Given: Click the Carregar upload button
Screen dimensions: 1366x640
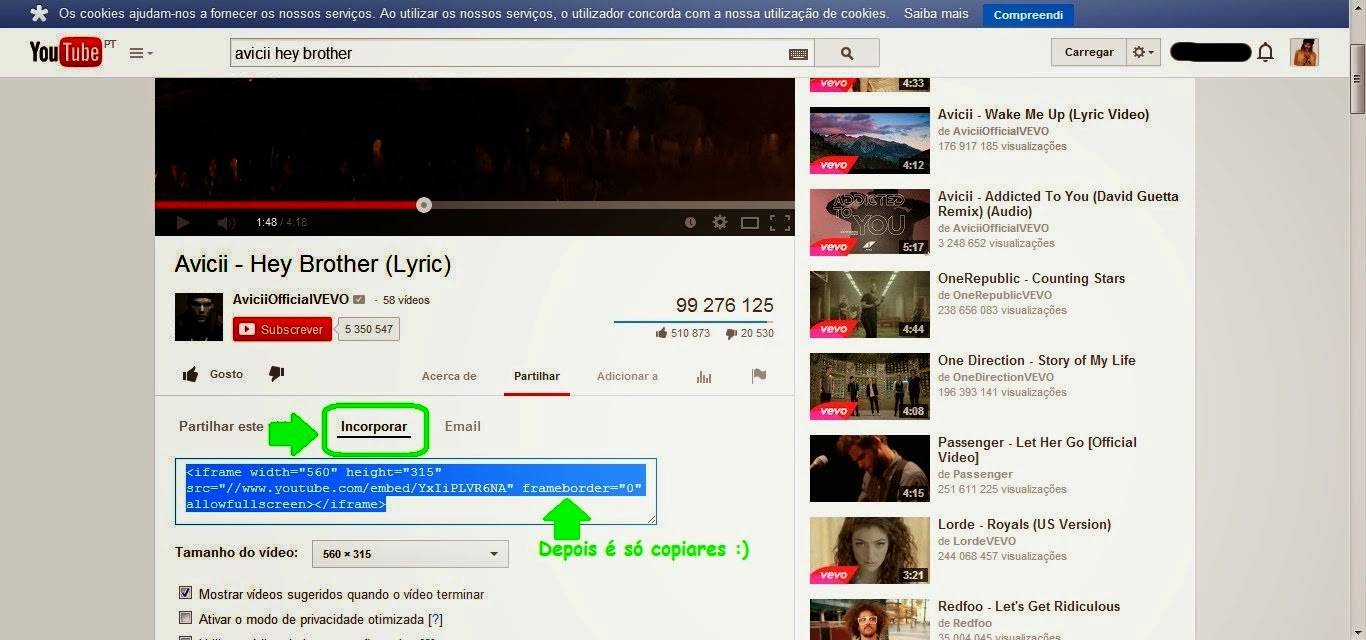Looking at the screenshot, I should (1089, 52).
